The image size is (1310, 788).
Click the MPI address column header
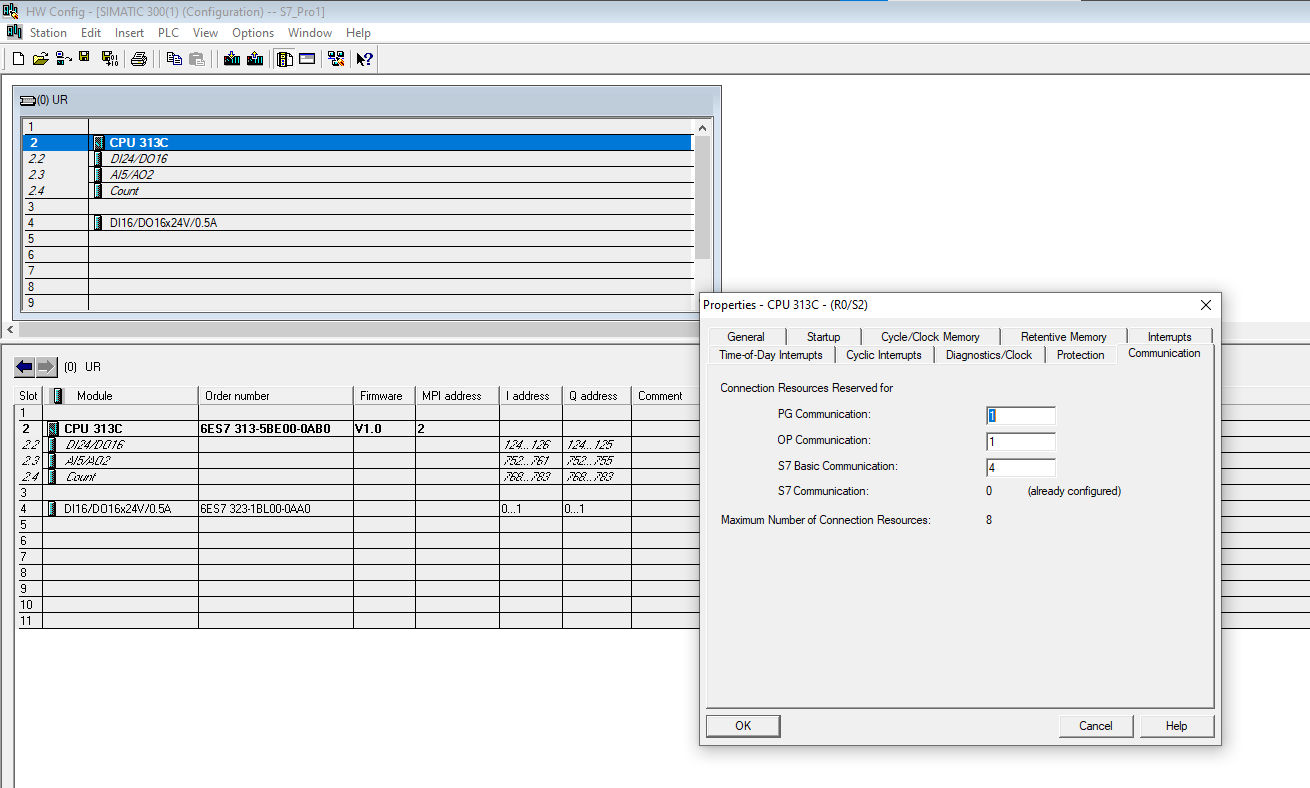point(457,396)
